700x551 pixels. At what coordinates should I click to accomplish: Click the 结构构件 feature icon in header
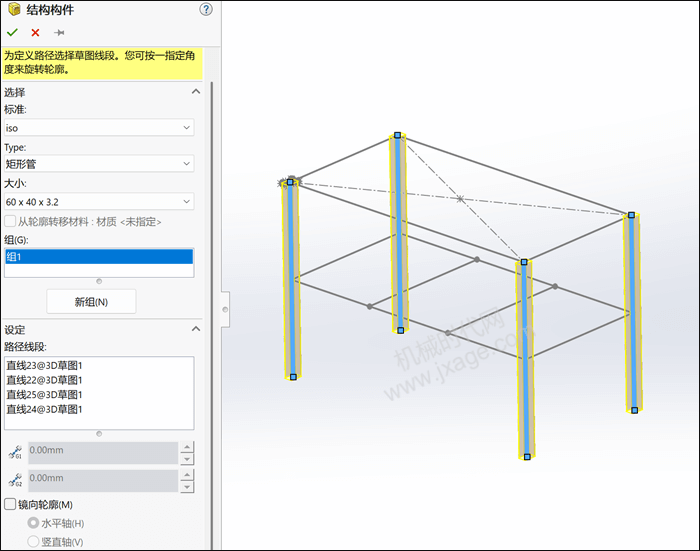point(14,9)
